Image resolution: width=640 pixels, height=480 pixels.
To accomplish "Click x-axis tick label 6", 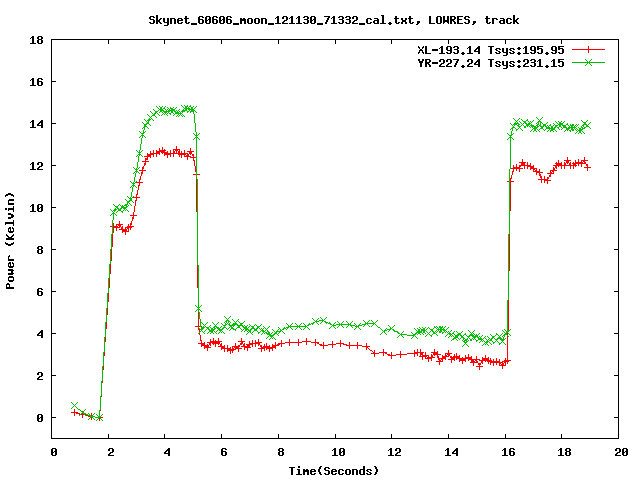I will tap(224, 452).
